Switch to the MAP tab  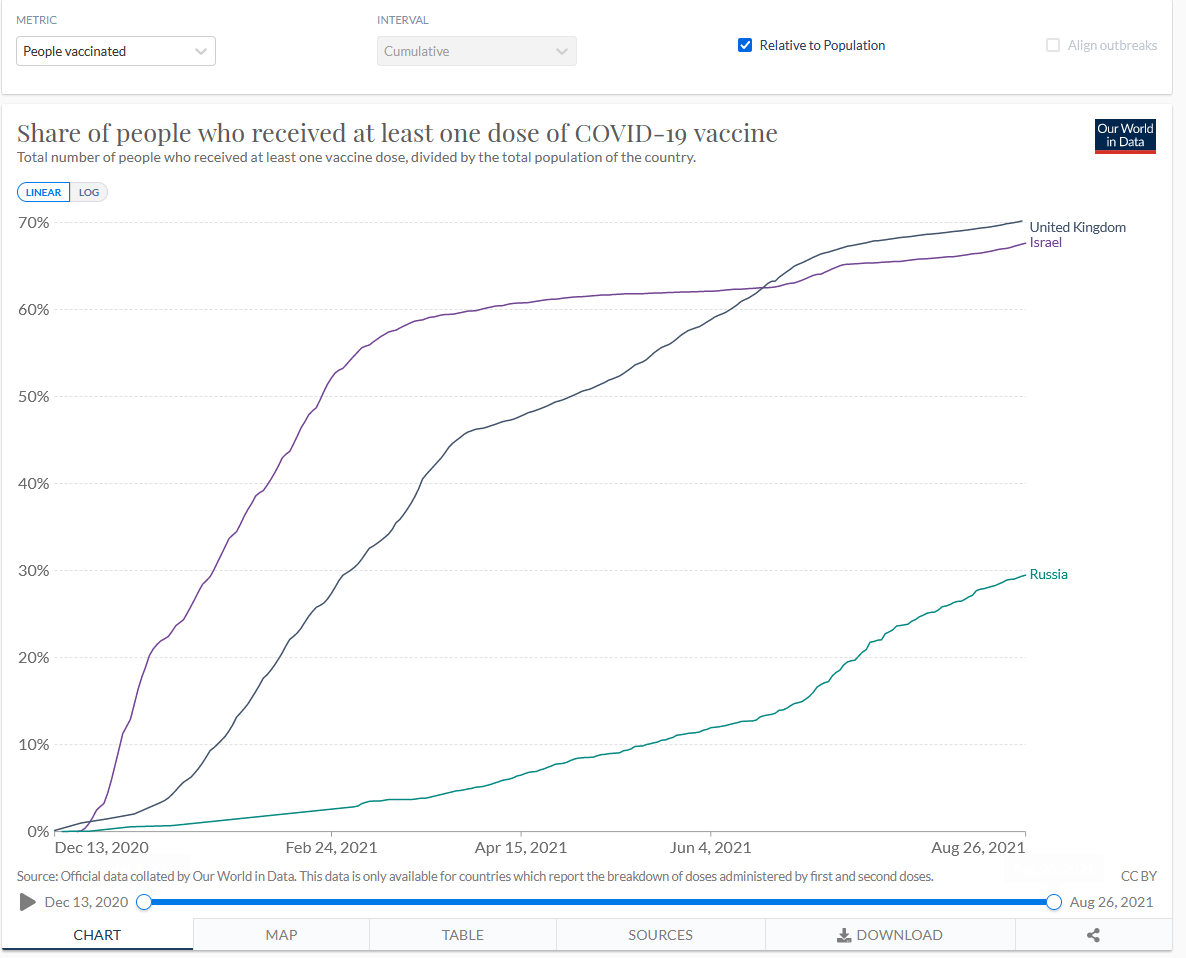(x=281, y=935)
